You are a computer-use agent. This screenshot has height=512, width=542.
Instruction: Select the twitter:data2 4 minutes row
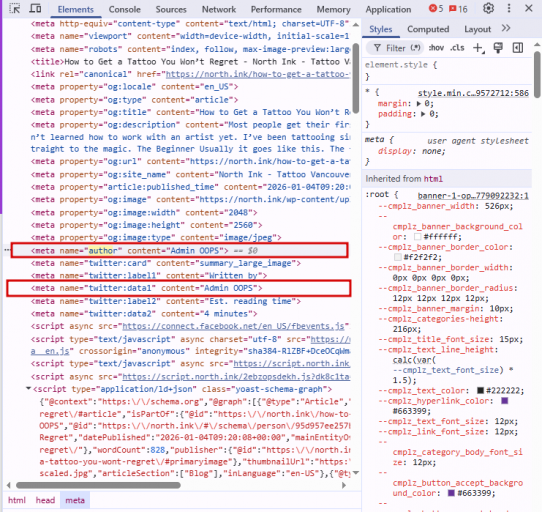144,314
